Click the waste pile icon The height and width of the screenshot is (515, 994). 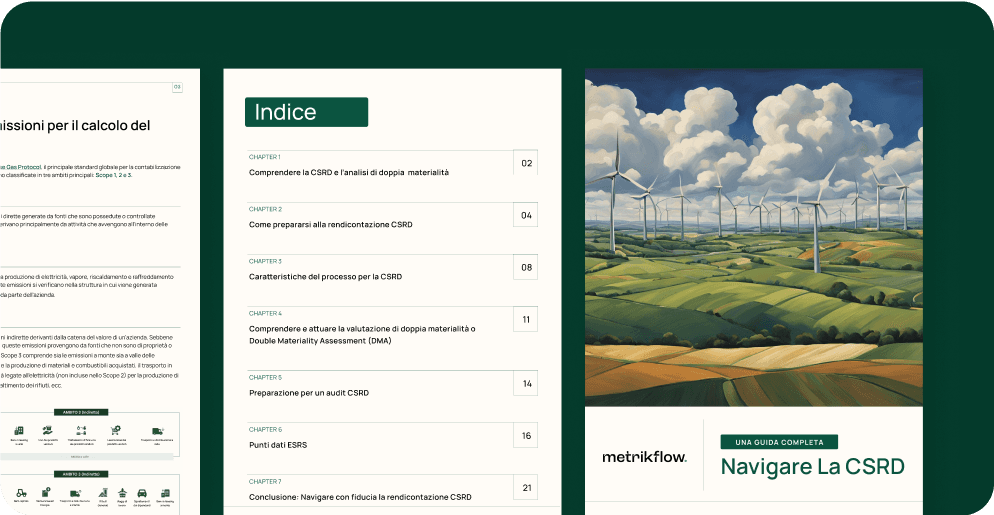(x=103, y=493)
